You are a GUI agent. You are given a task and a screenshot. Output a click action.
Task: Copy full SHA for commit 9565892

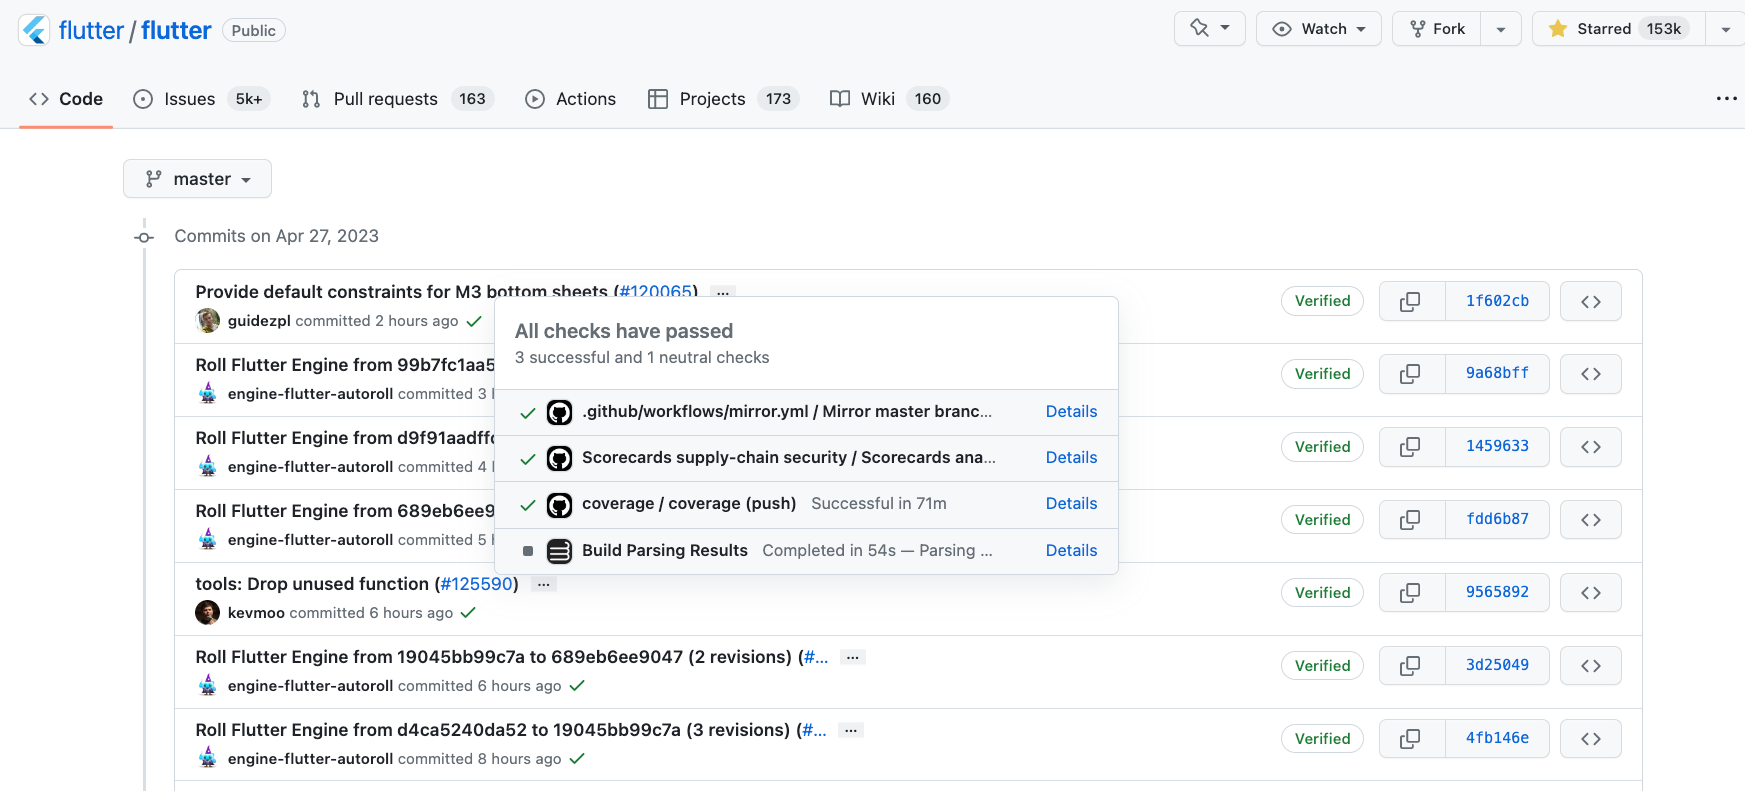1411,593
